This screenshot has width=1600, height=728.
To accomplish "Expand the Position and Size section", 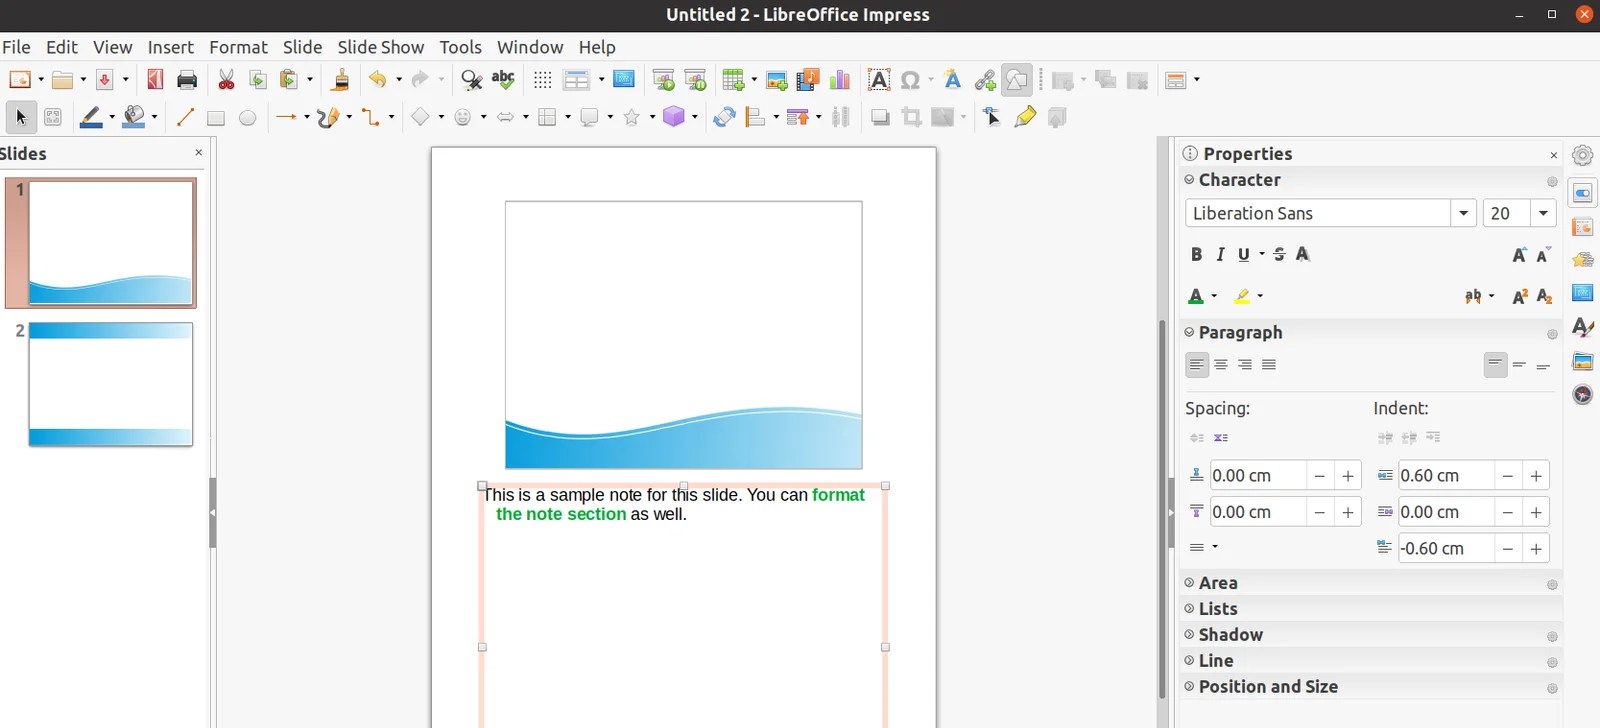I will coord(1190,686).
